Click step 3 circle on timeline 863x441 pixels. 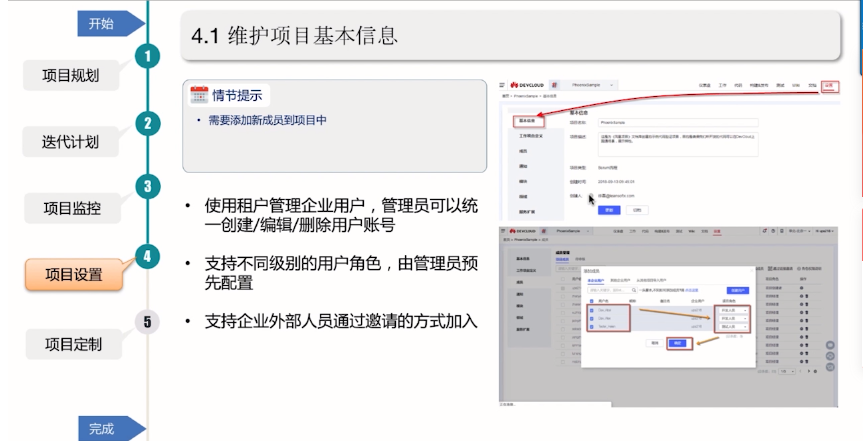point(147,187)
